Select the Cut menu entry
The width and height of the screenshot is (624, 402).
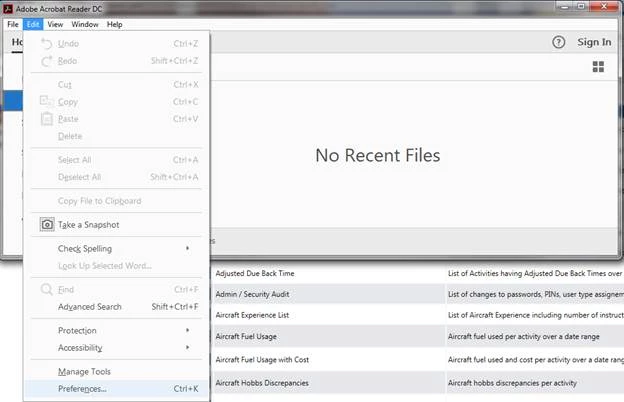point(116,84)
